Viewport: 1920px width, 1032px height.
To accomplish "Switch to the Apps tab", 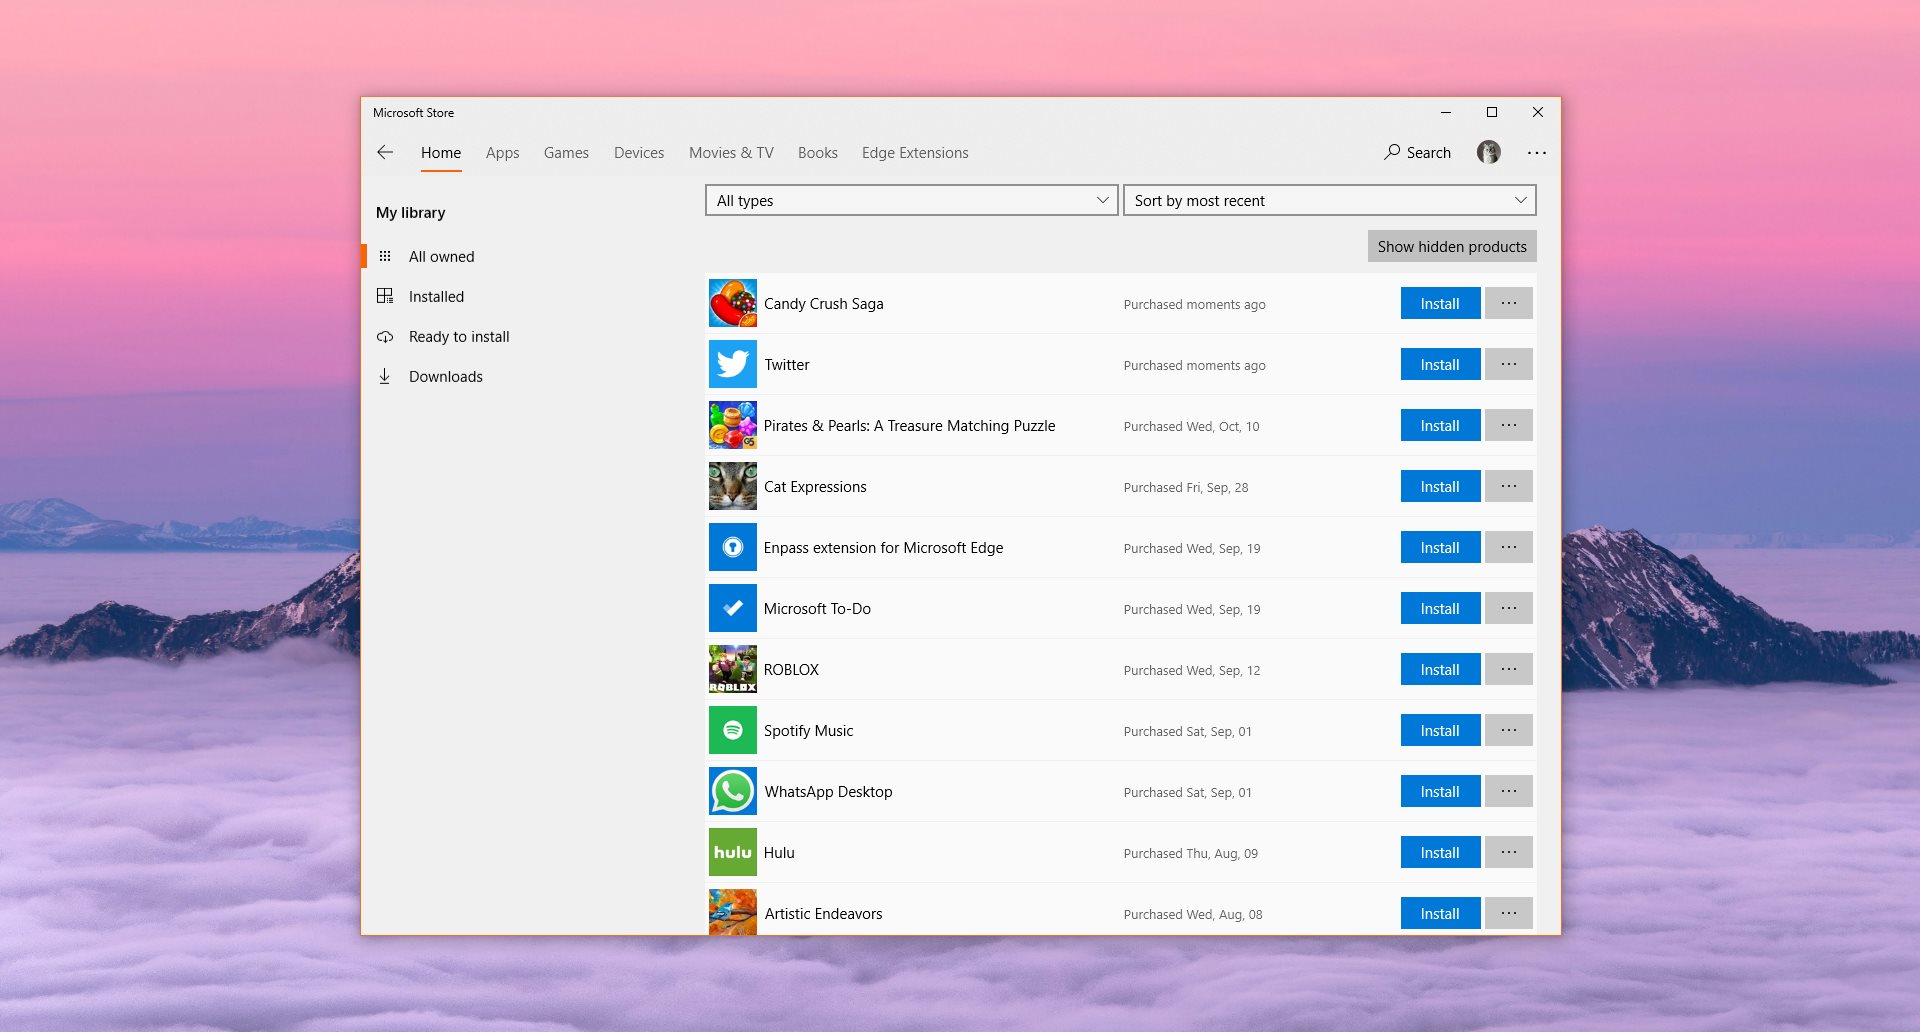I will (502, 152).
